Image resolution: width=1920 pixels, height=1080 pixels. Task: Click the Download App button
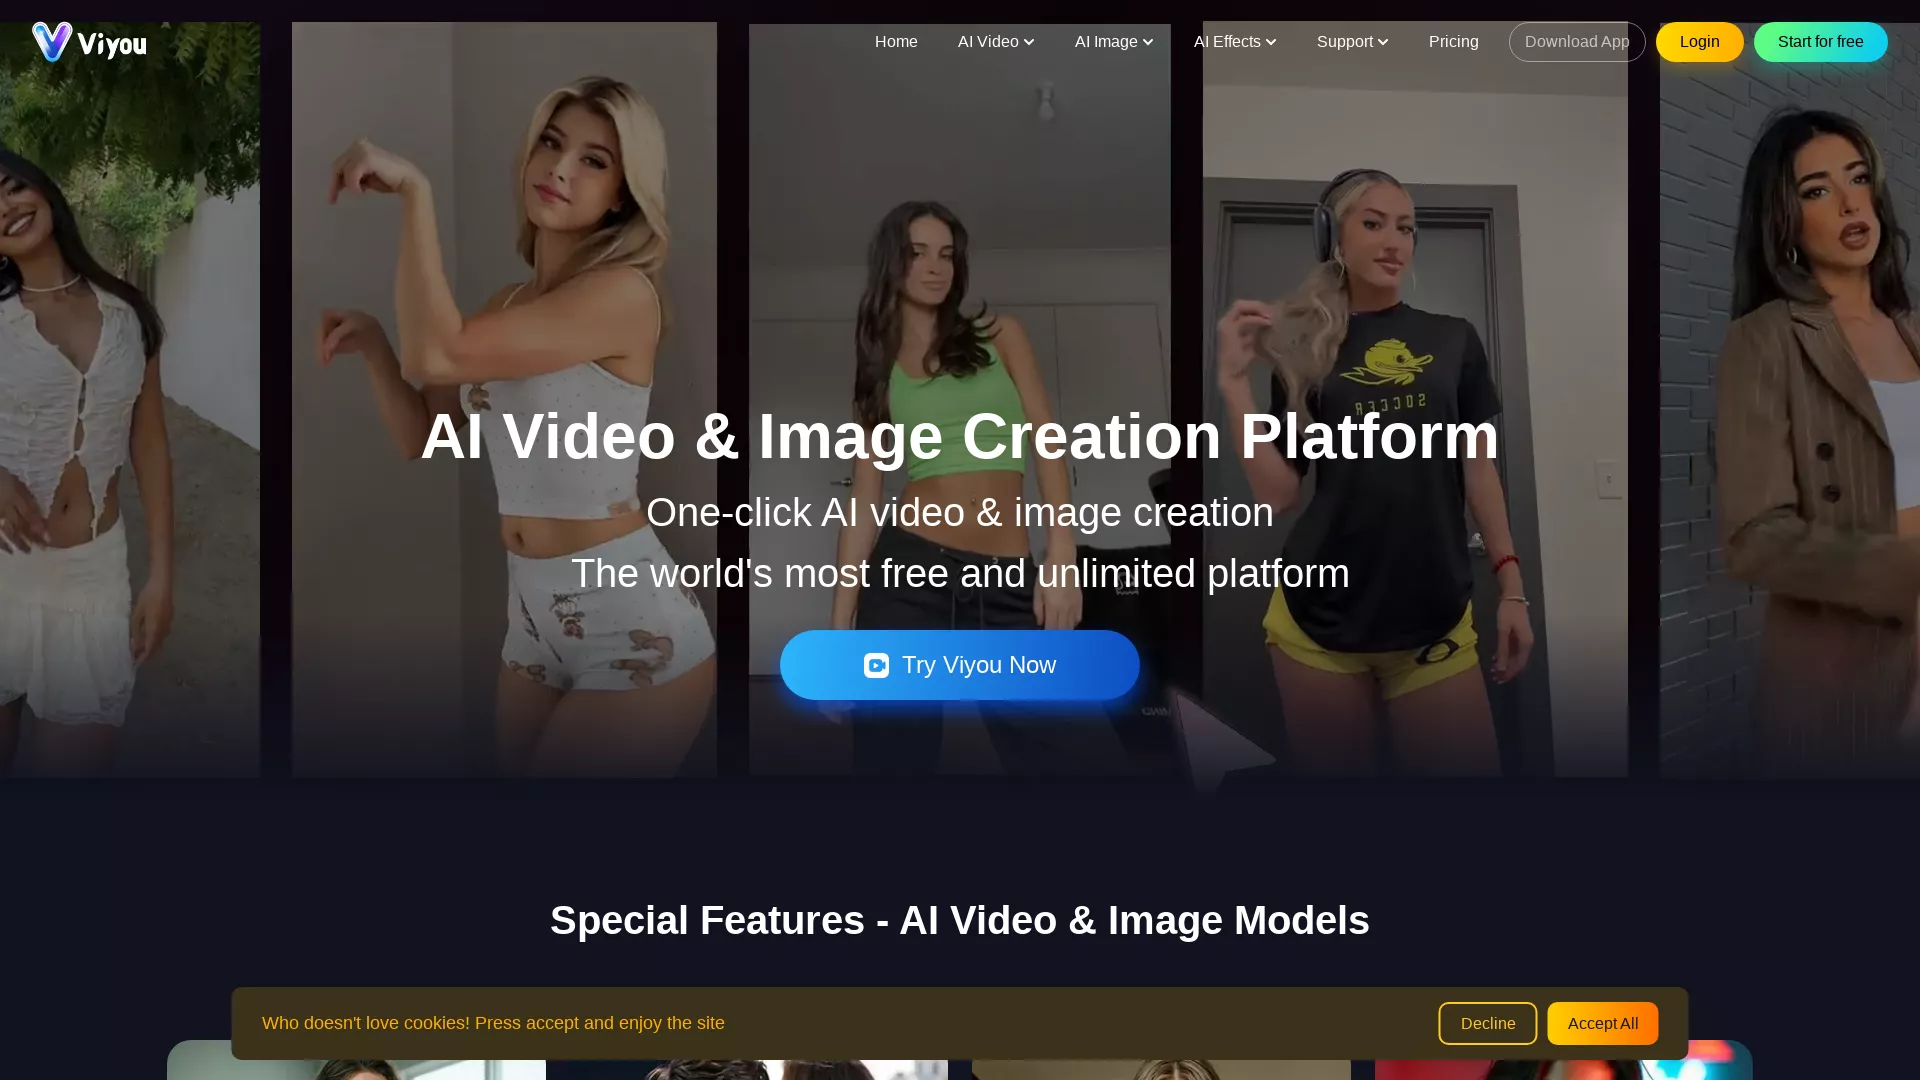click(x=1576, y=41)
